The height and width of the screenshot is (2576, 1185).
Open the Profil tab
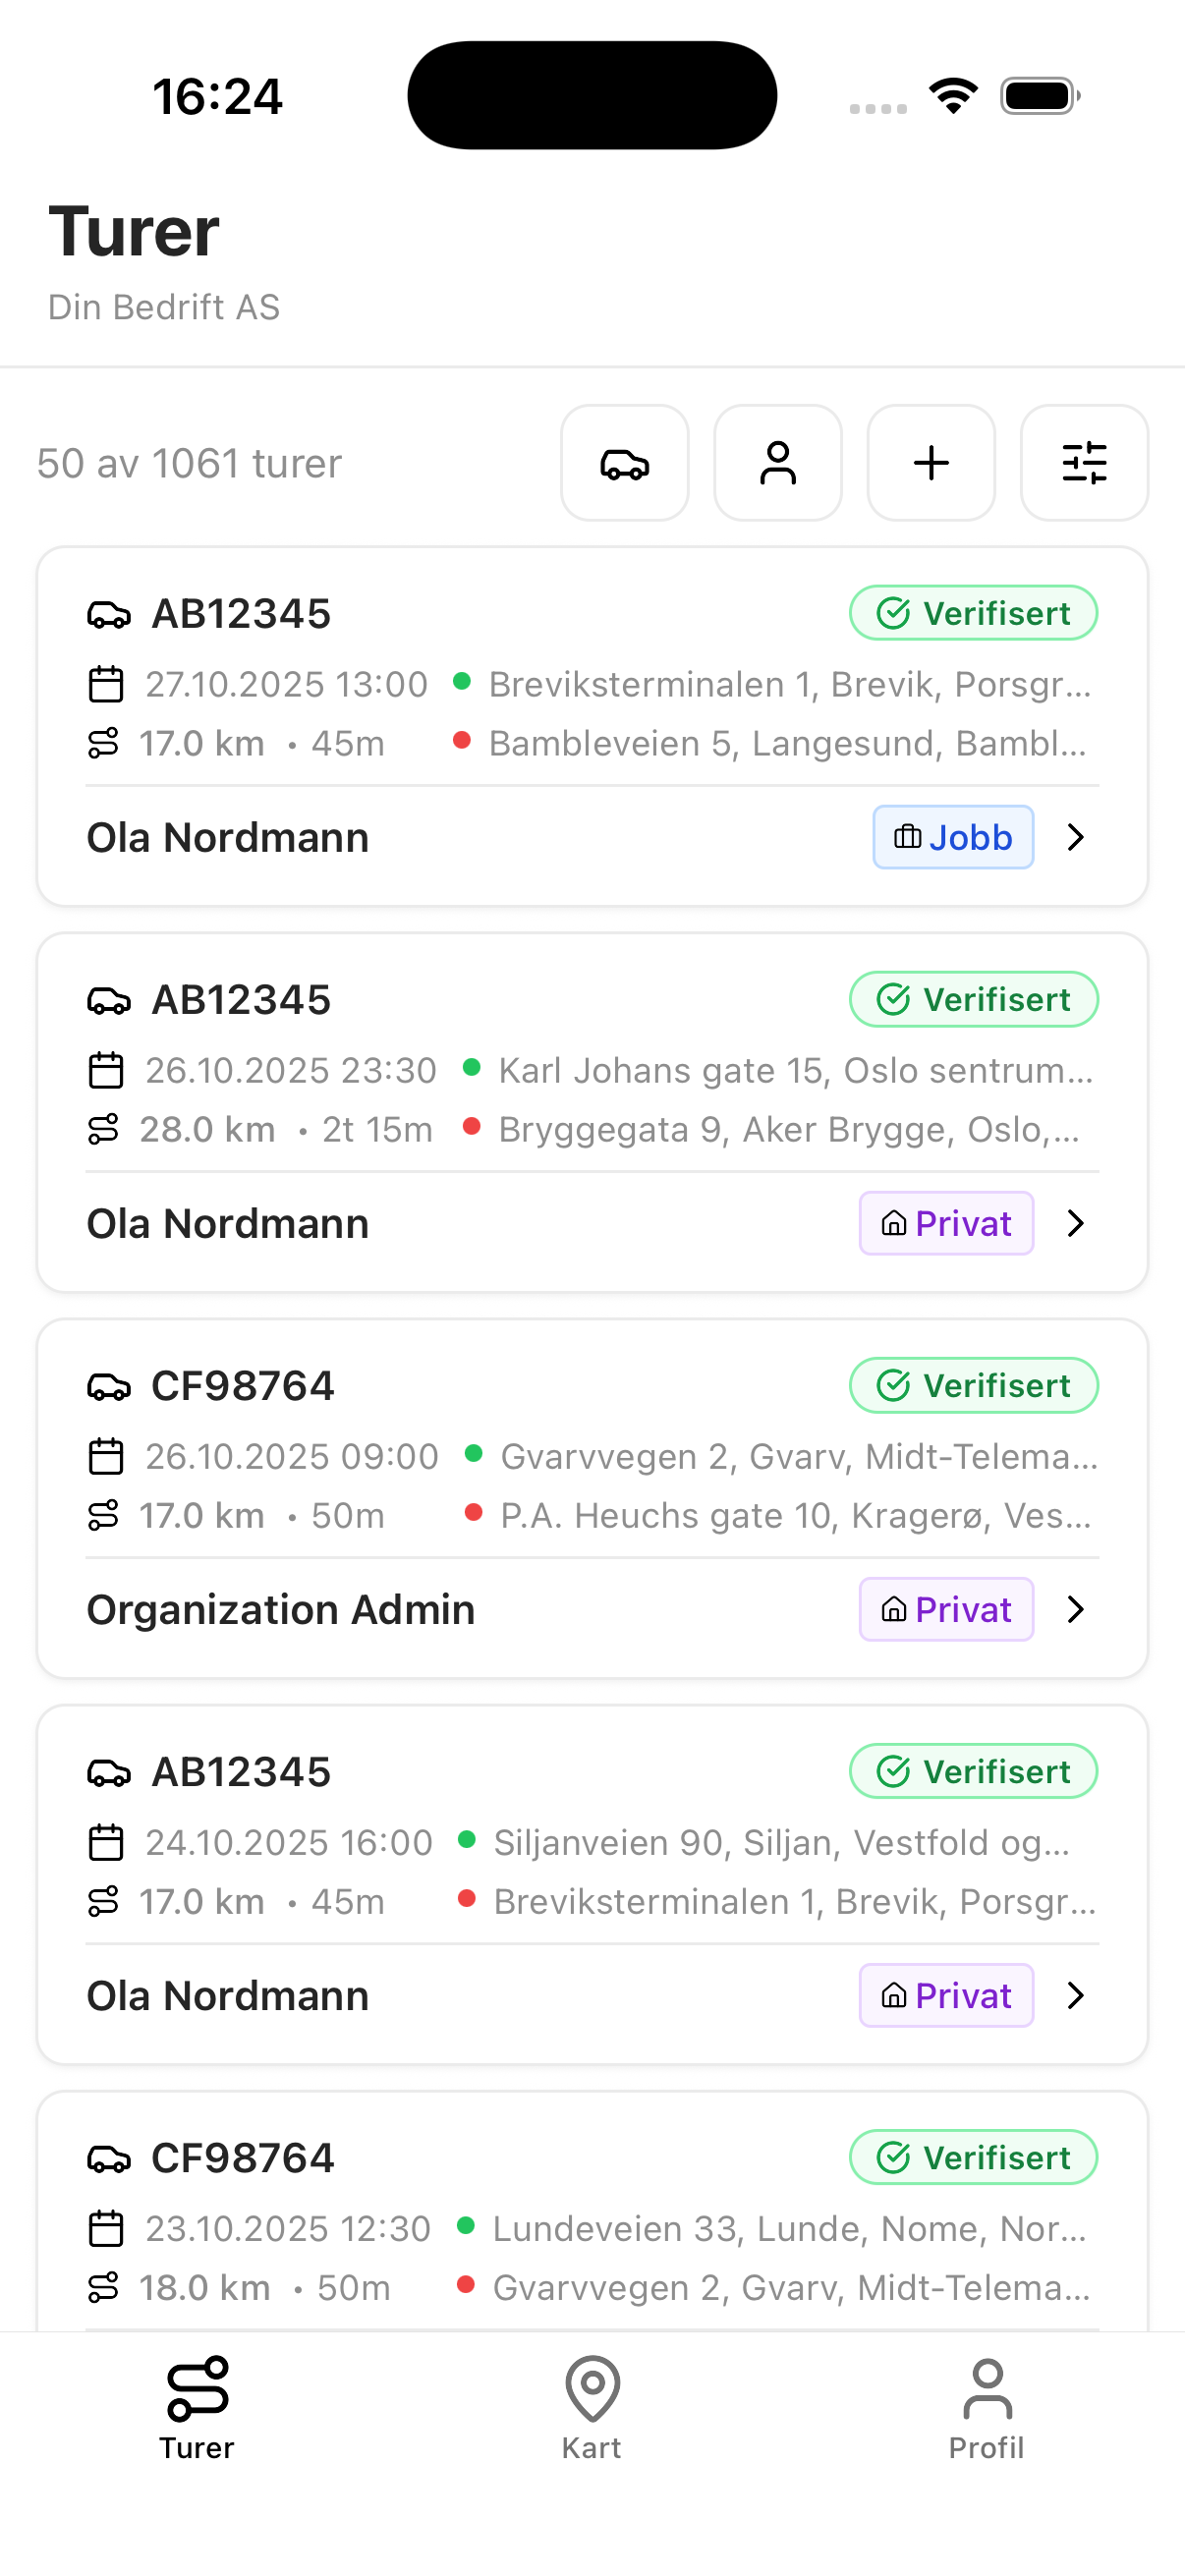[987, 2406]
